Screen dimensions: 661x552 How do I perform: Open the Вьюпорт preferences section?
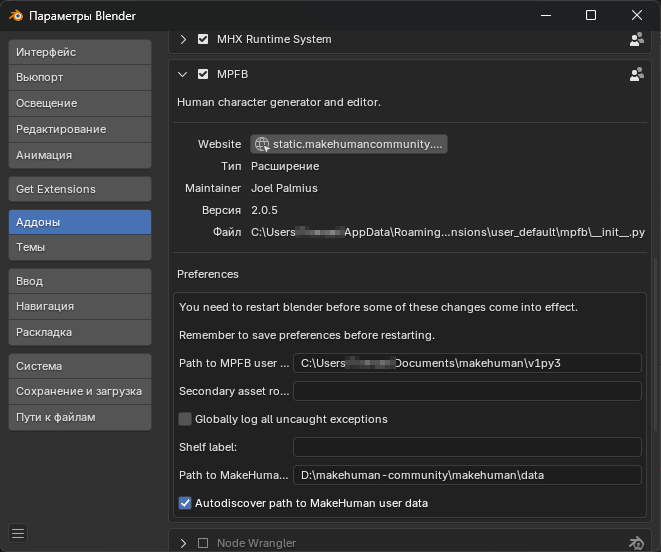80,78
